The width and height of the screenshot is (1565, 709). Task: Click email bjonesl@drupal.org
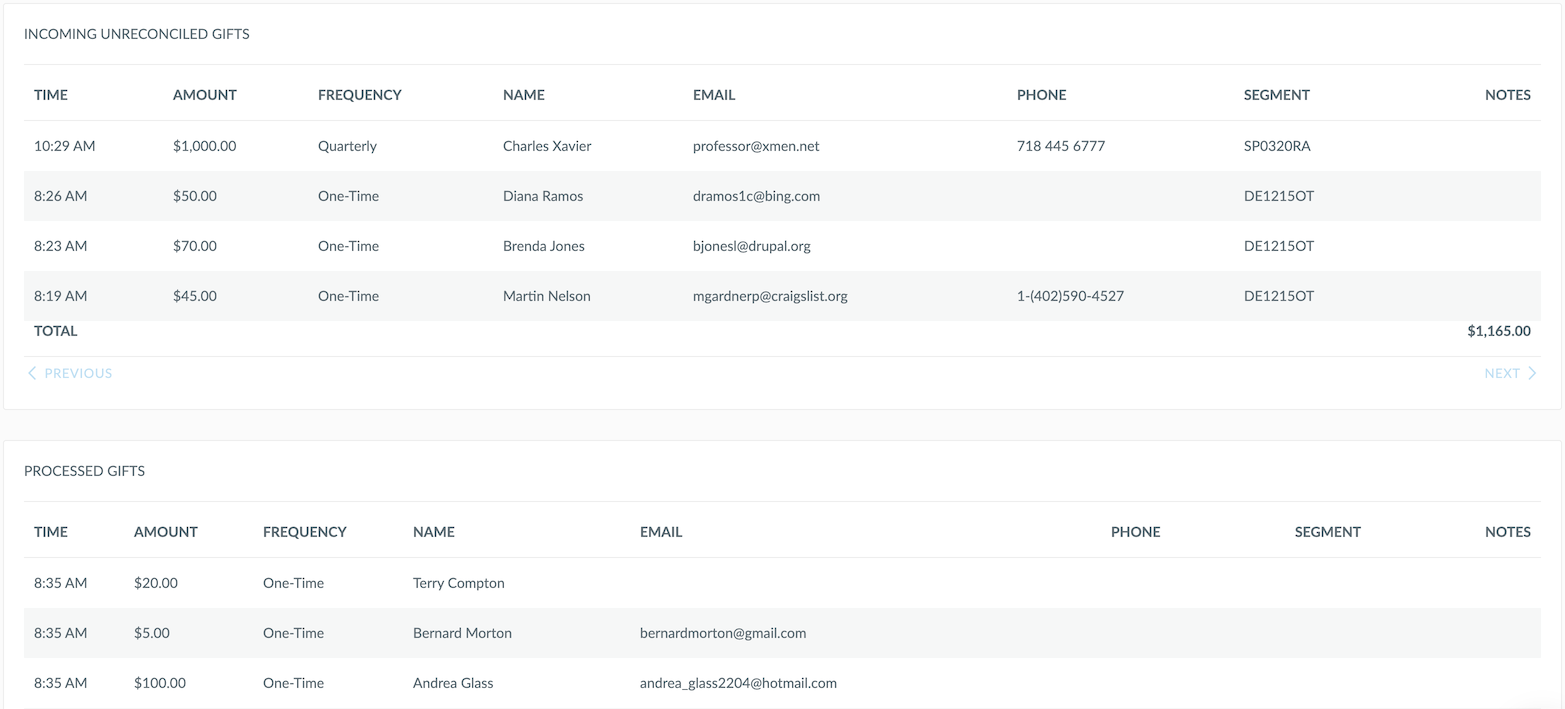pyautogui.click(x=752, y=246)
